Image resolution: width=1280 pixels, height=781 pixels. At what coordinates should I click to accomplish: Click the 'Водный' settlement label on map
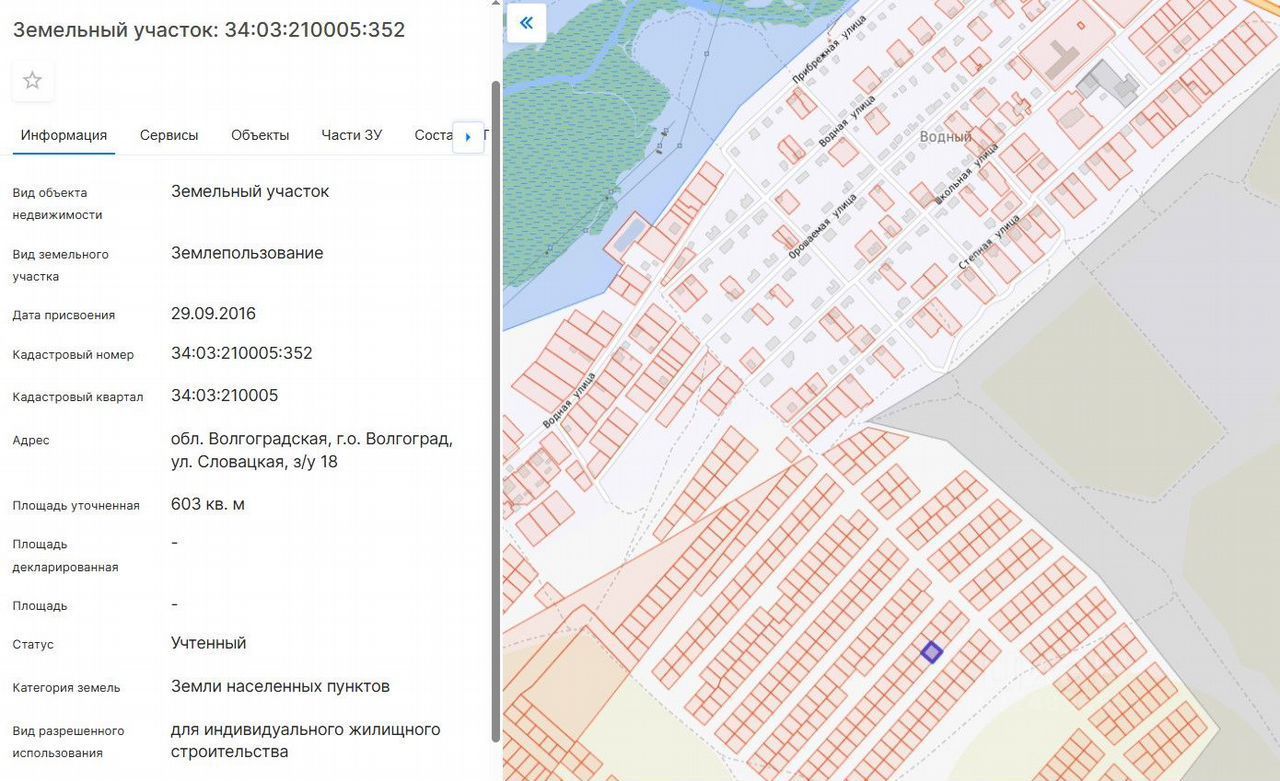click(x=945, y=137)
